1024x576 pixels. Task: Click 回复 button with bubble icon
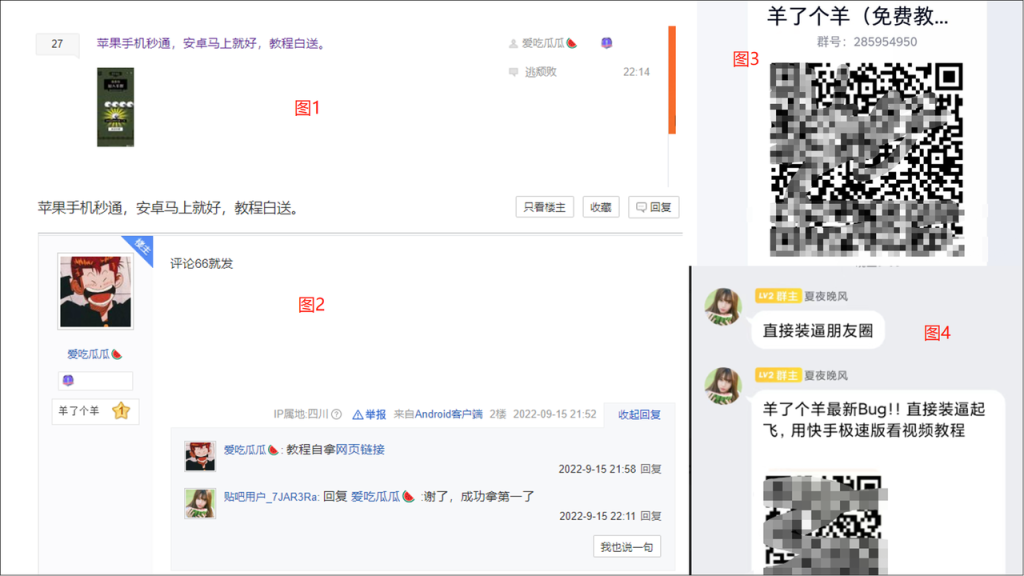(x=654, y=207)
